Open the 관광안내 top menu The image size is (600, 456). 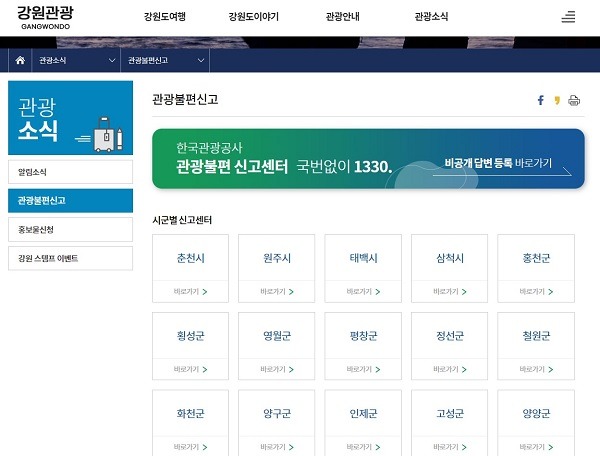click(343, 18)
